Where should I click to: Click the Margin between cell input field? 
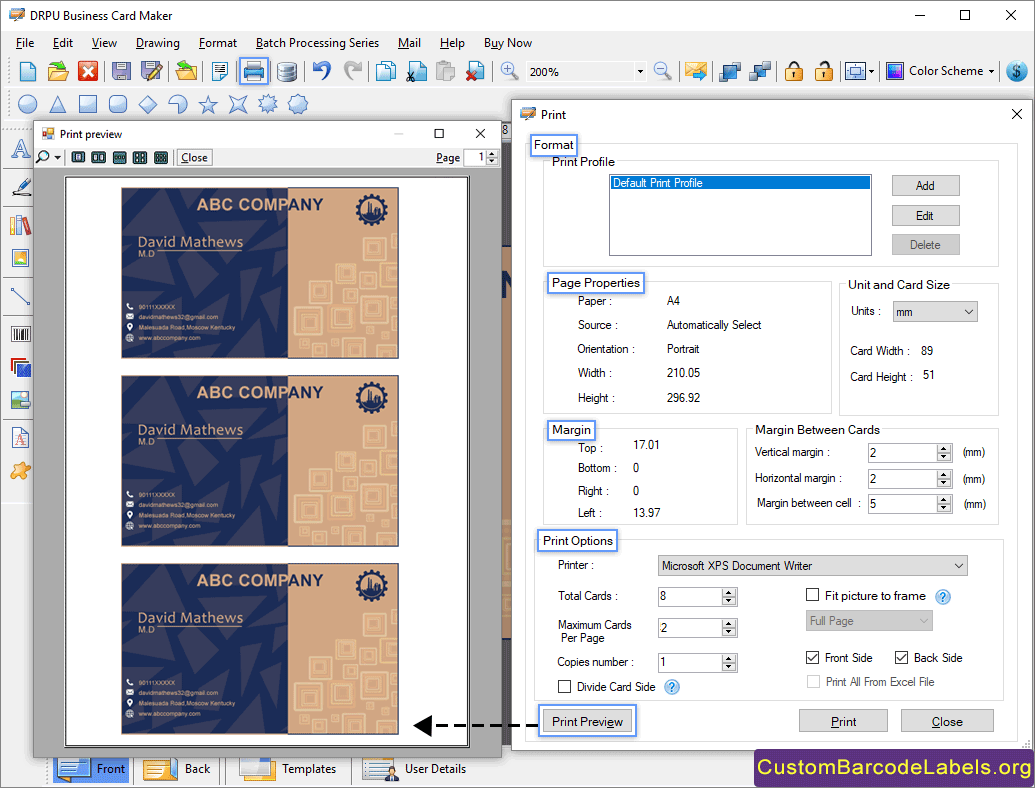point(902,504)
